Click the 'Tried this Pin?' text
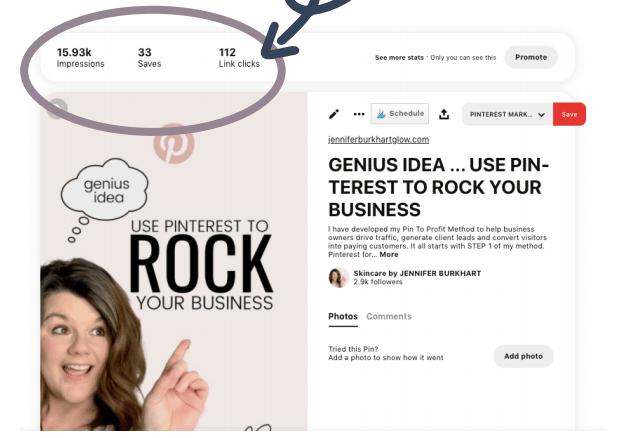The image size is (635, 438). pos(353,349)
